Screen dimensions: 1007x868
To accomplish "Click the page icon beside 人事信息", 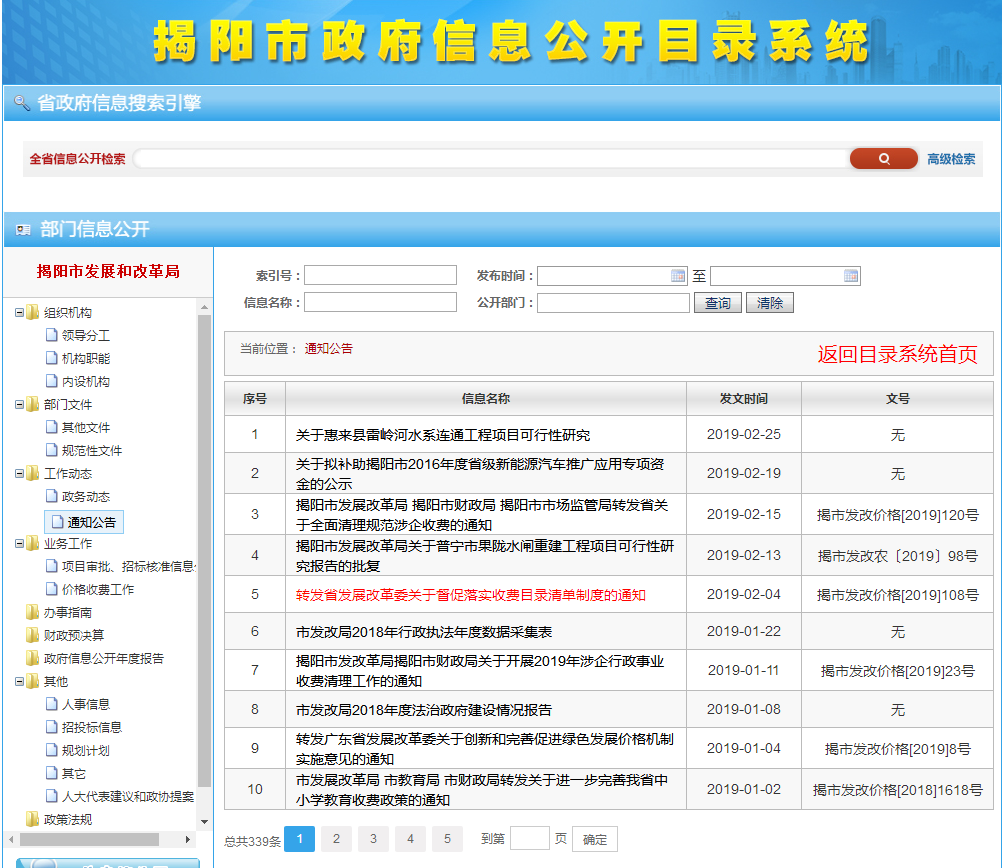I will [52, 704].
